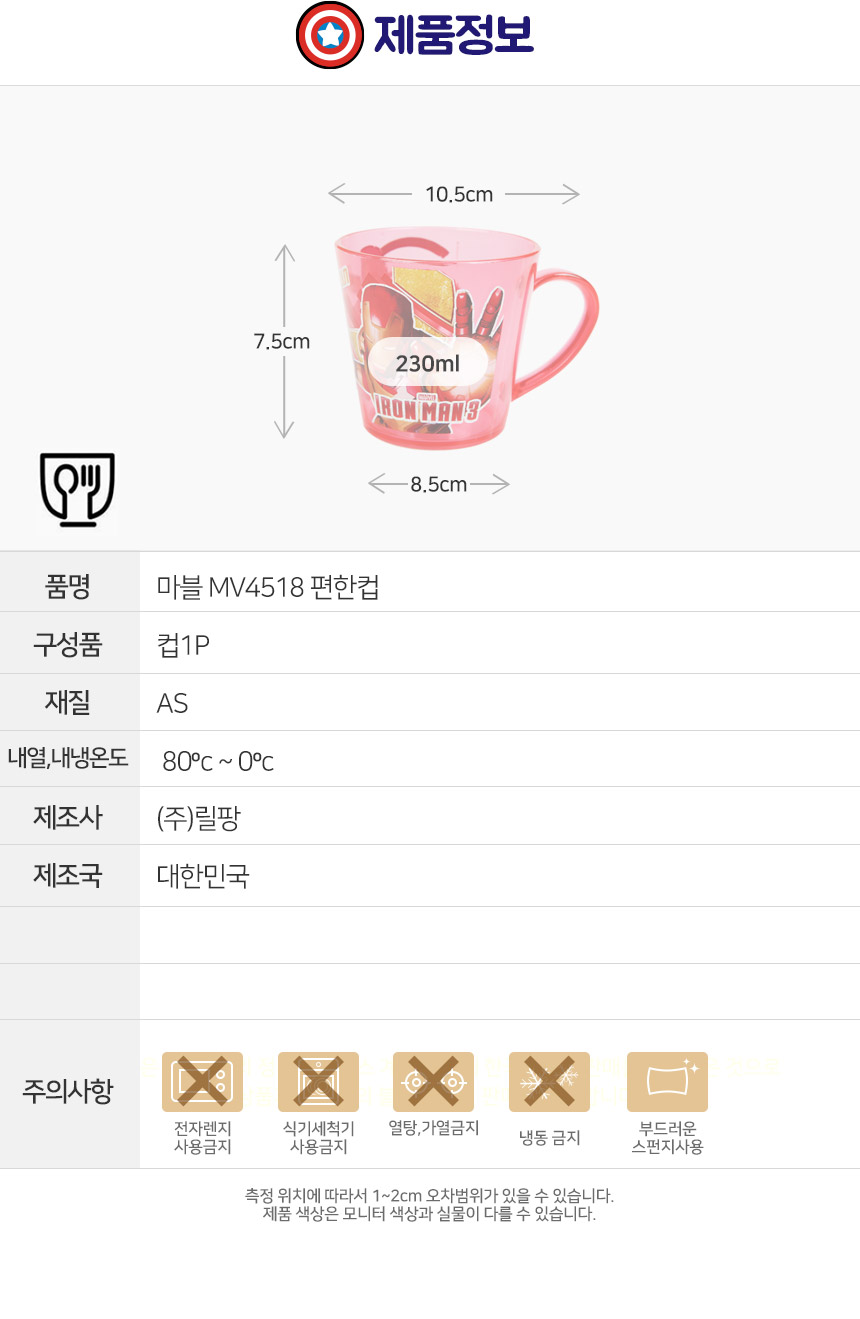Click the freezing prohibited icon (냉동 금지)
Image resolution: width=860 pixels, height=1319 pixels.
pos(549,1082)
